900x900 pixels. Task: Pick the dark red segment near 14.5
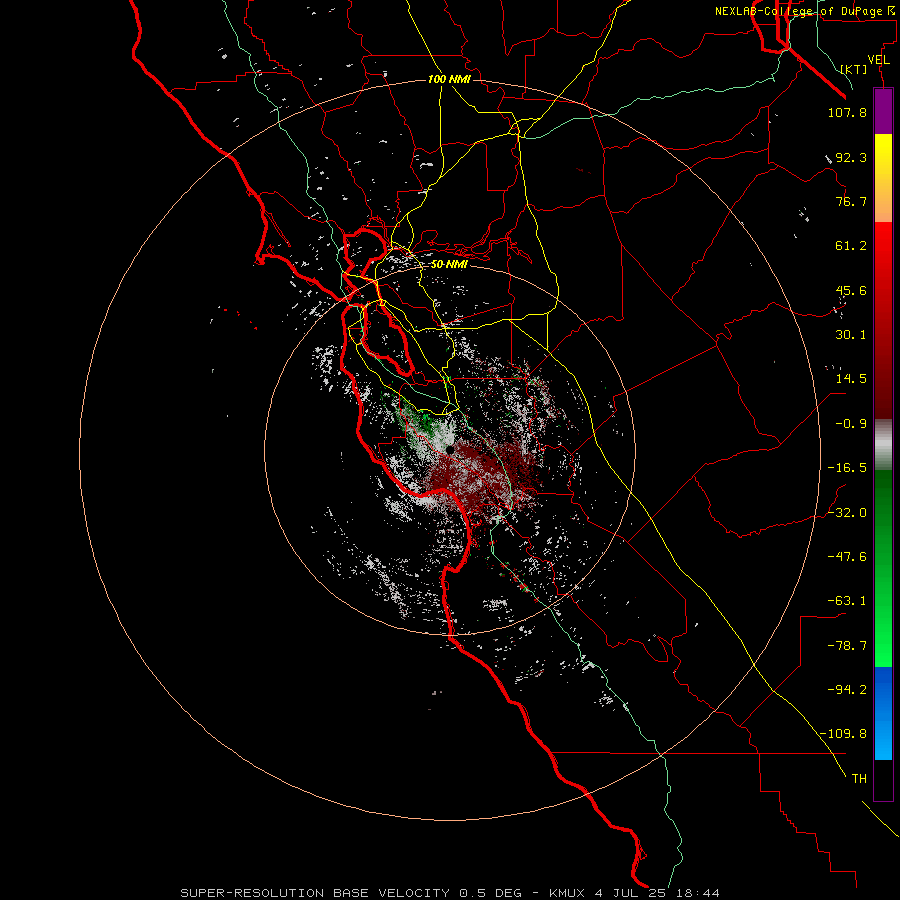tap(883, 379)
